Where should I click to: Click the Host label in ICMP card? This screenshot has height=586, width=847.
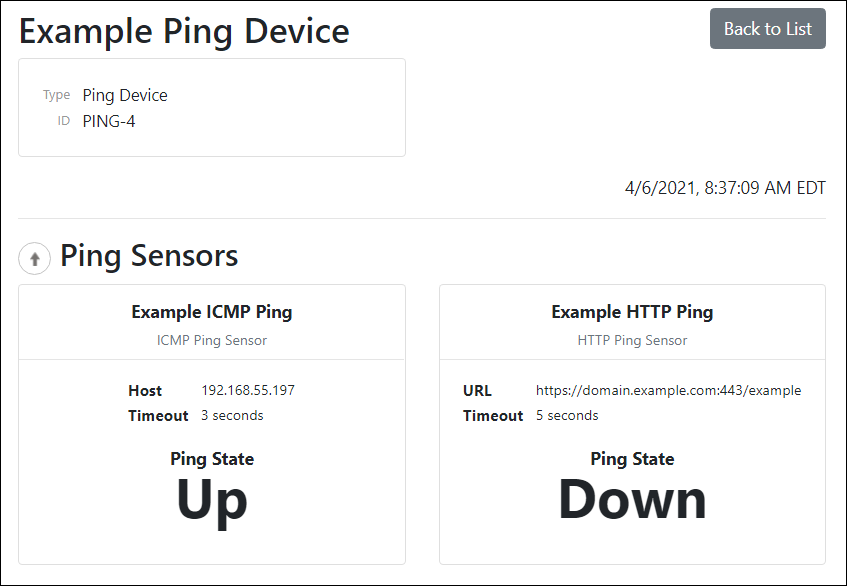pyautogui.click(x=145, y=391)
